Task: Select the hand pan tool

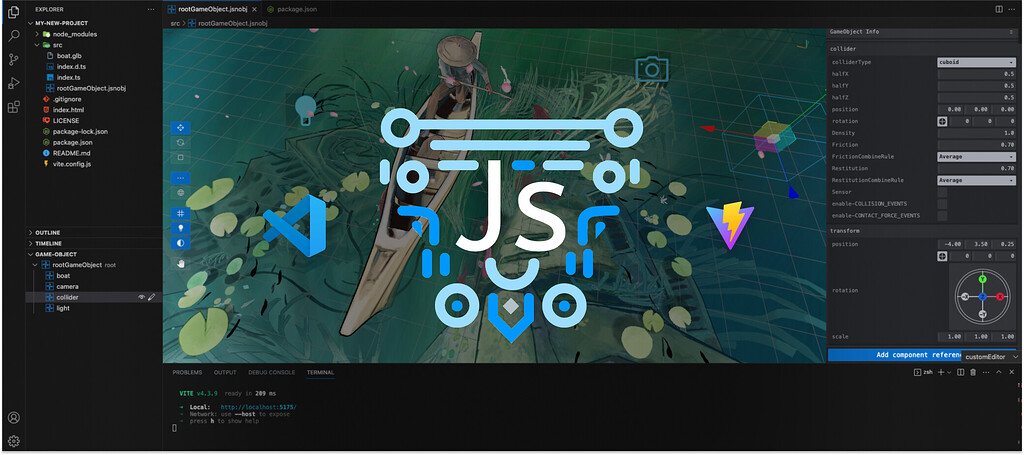Action: (180, 263)
